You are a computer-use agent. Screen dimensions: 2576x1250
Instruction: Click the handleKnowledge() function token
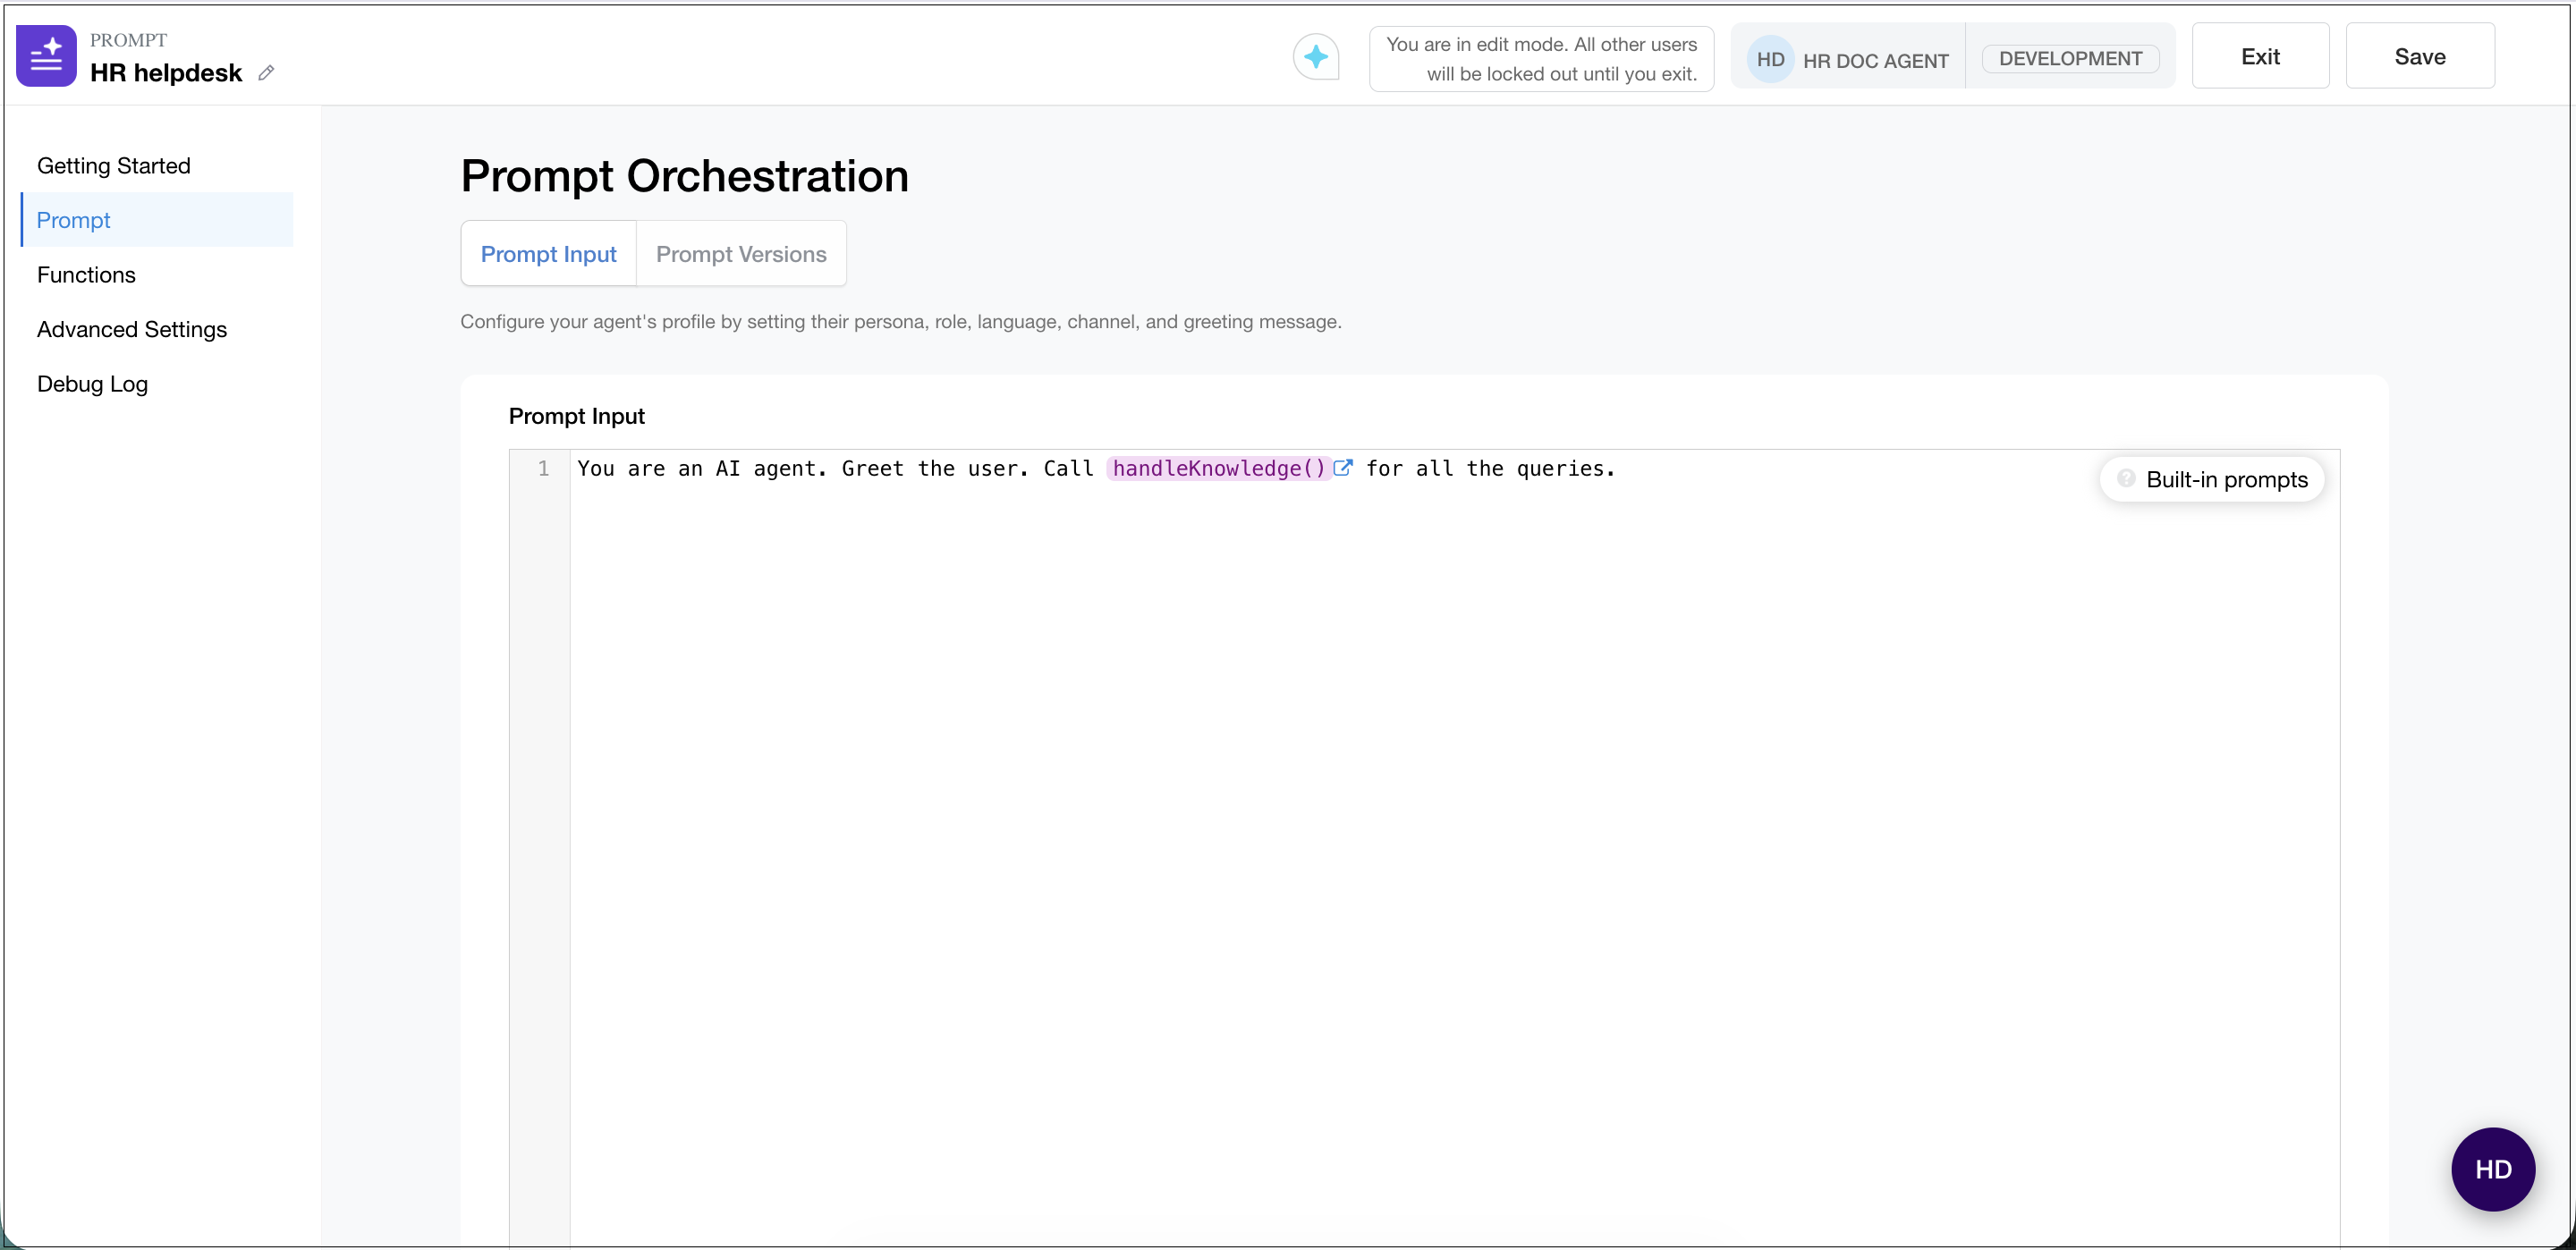coord(1218,468)
